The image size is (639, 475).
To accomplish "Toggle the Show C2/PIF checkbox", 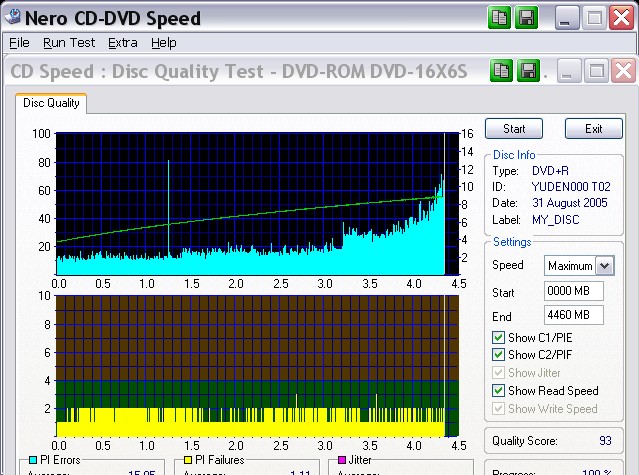I will (x=498, y=355).
